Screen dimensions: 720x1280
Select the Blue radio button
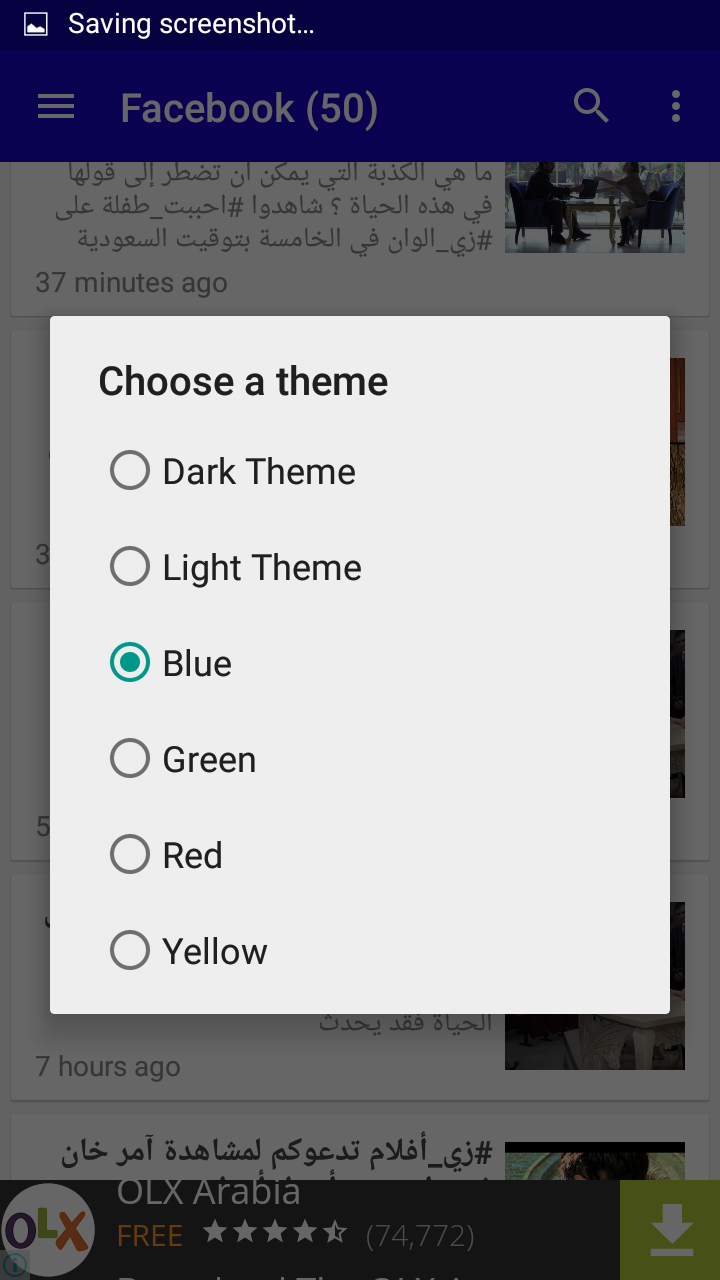tap(130, 663)
